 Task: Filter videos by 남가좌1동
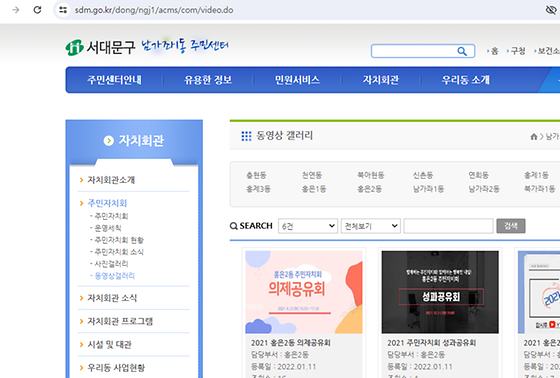(x=428, y=189)
